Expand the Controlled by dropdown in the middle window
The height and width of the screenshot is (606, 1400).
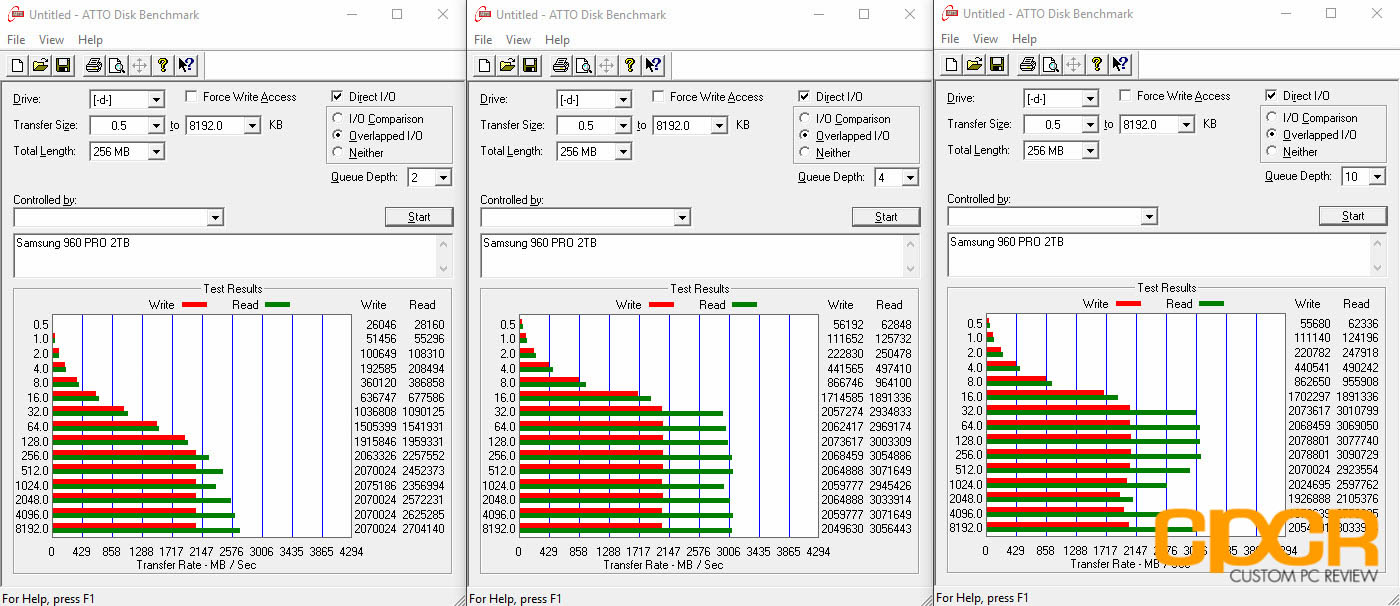[x=683, y=217]
